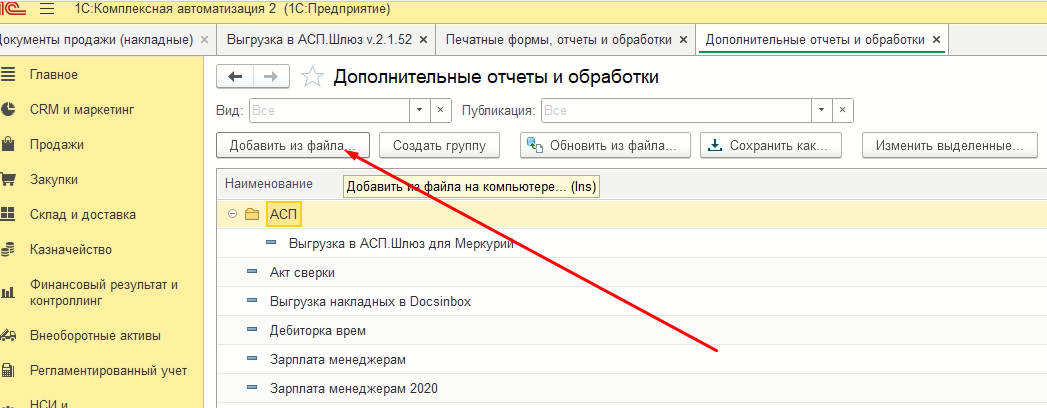Viewport: 1047px width, 408px height.
Task: Go forward with the right arrow
Action: [271, 77]
